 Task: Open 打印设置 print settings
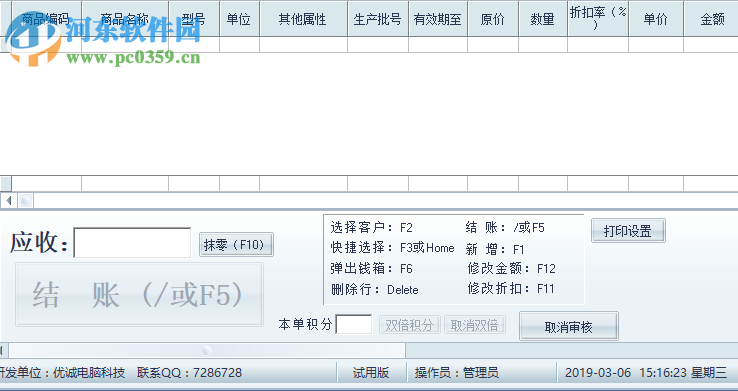628,231
